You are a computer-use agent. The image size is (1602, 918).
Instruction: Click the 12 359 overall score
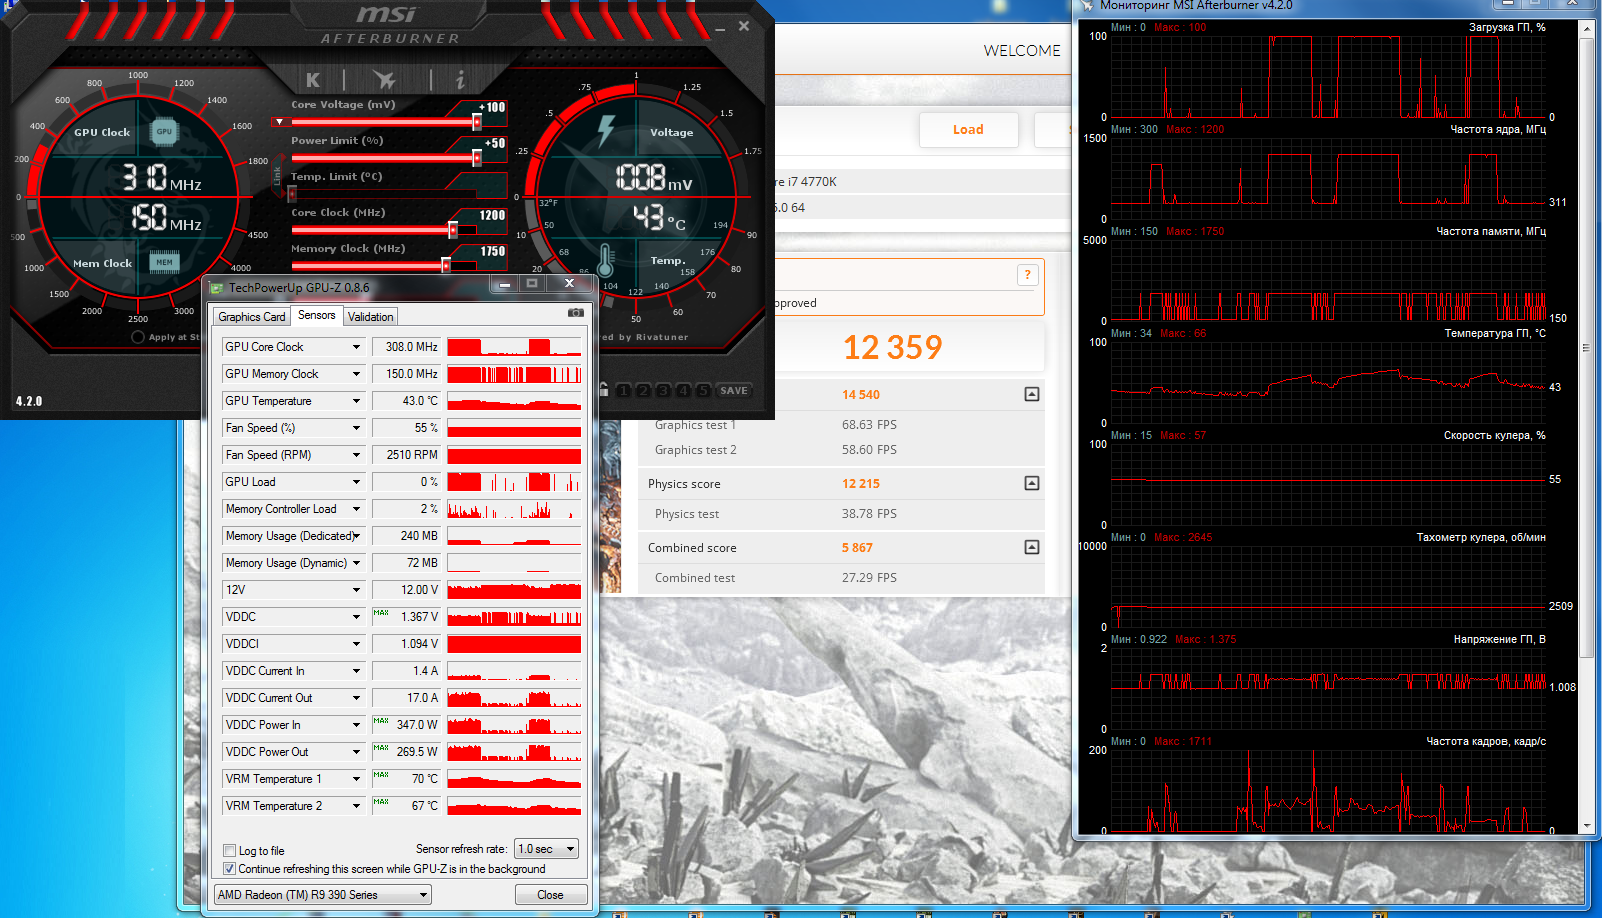point(892,348)
